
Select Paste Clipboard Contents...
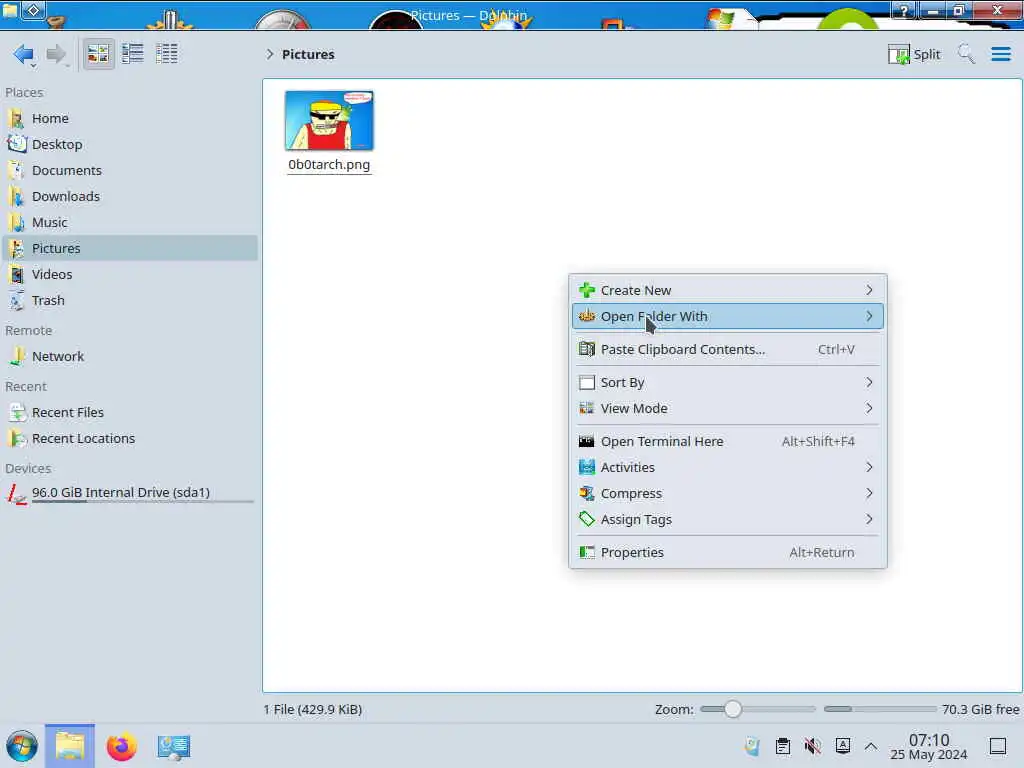[728, 349]
